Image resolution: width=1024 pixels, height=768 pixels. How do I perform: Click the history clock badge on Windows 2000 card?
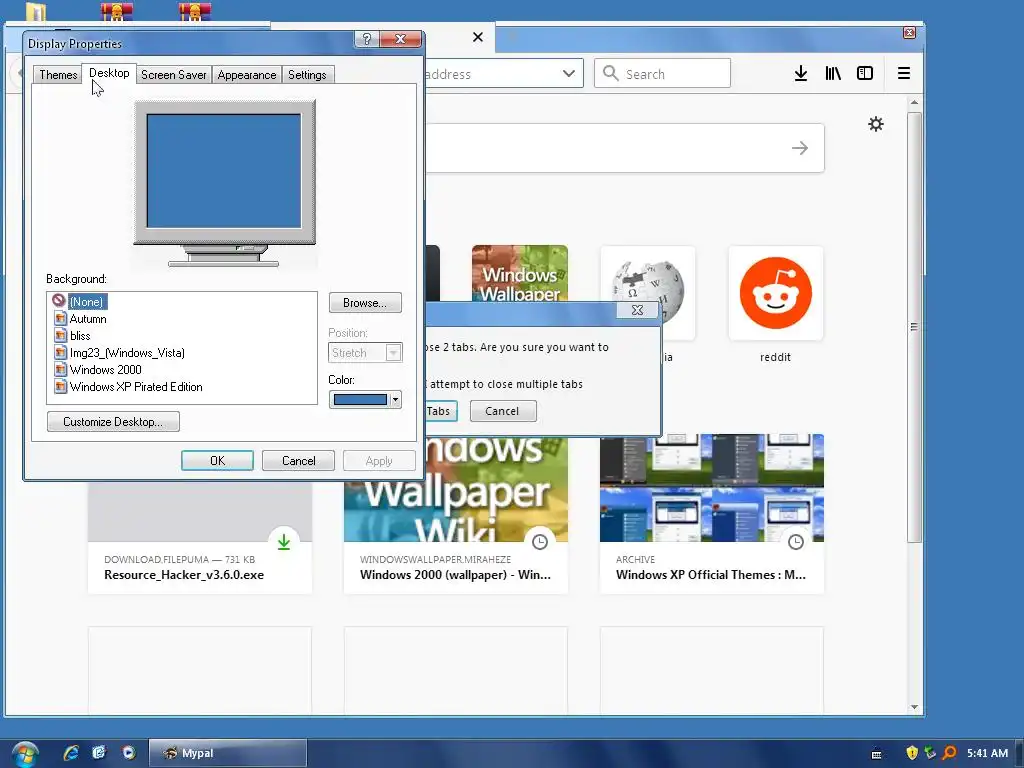pos(540,541)
